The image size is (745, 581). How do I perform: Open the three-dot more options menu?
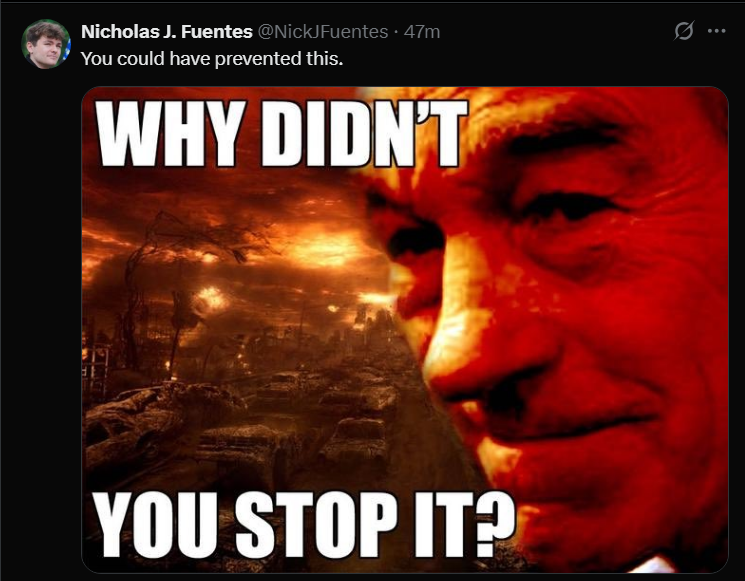[x=716, y=31]
